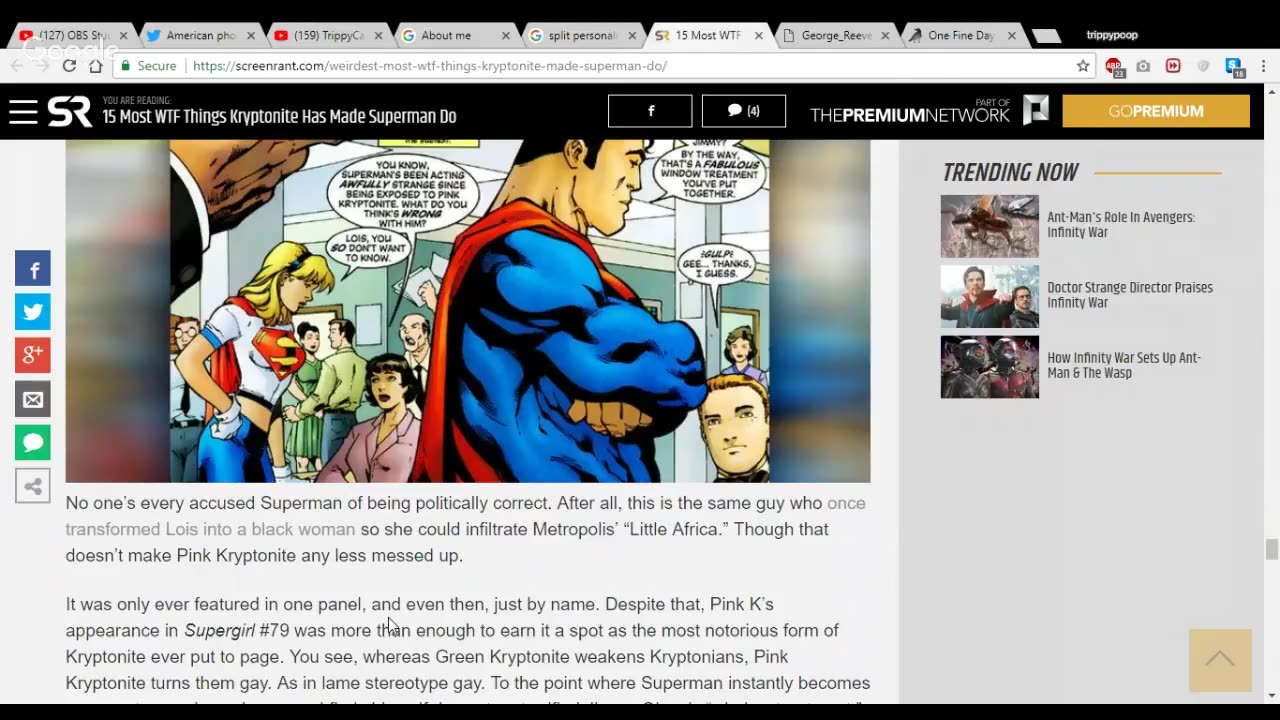Viewport: 1280px width, 720px height.
Task: Click the Secure padlock site info
Action: (x=148, y=66)
